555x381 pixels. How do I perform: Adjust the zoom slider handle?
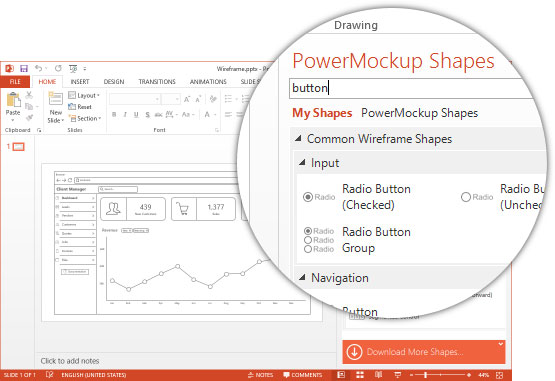[x=425, y=375]
